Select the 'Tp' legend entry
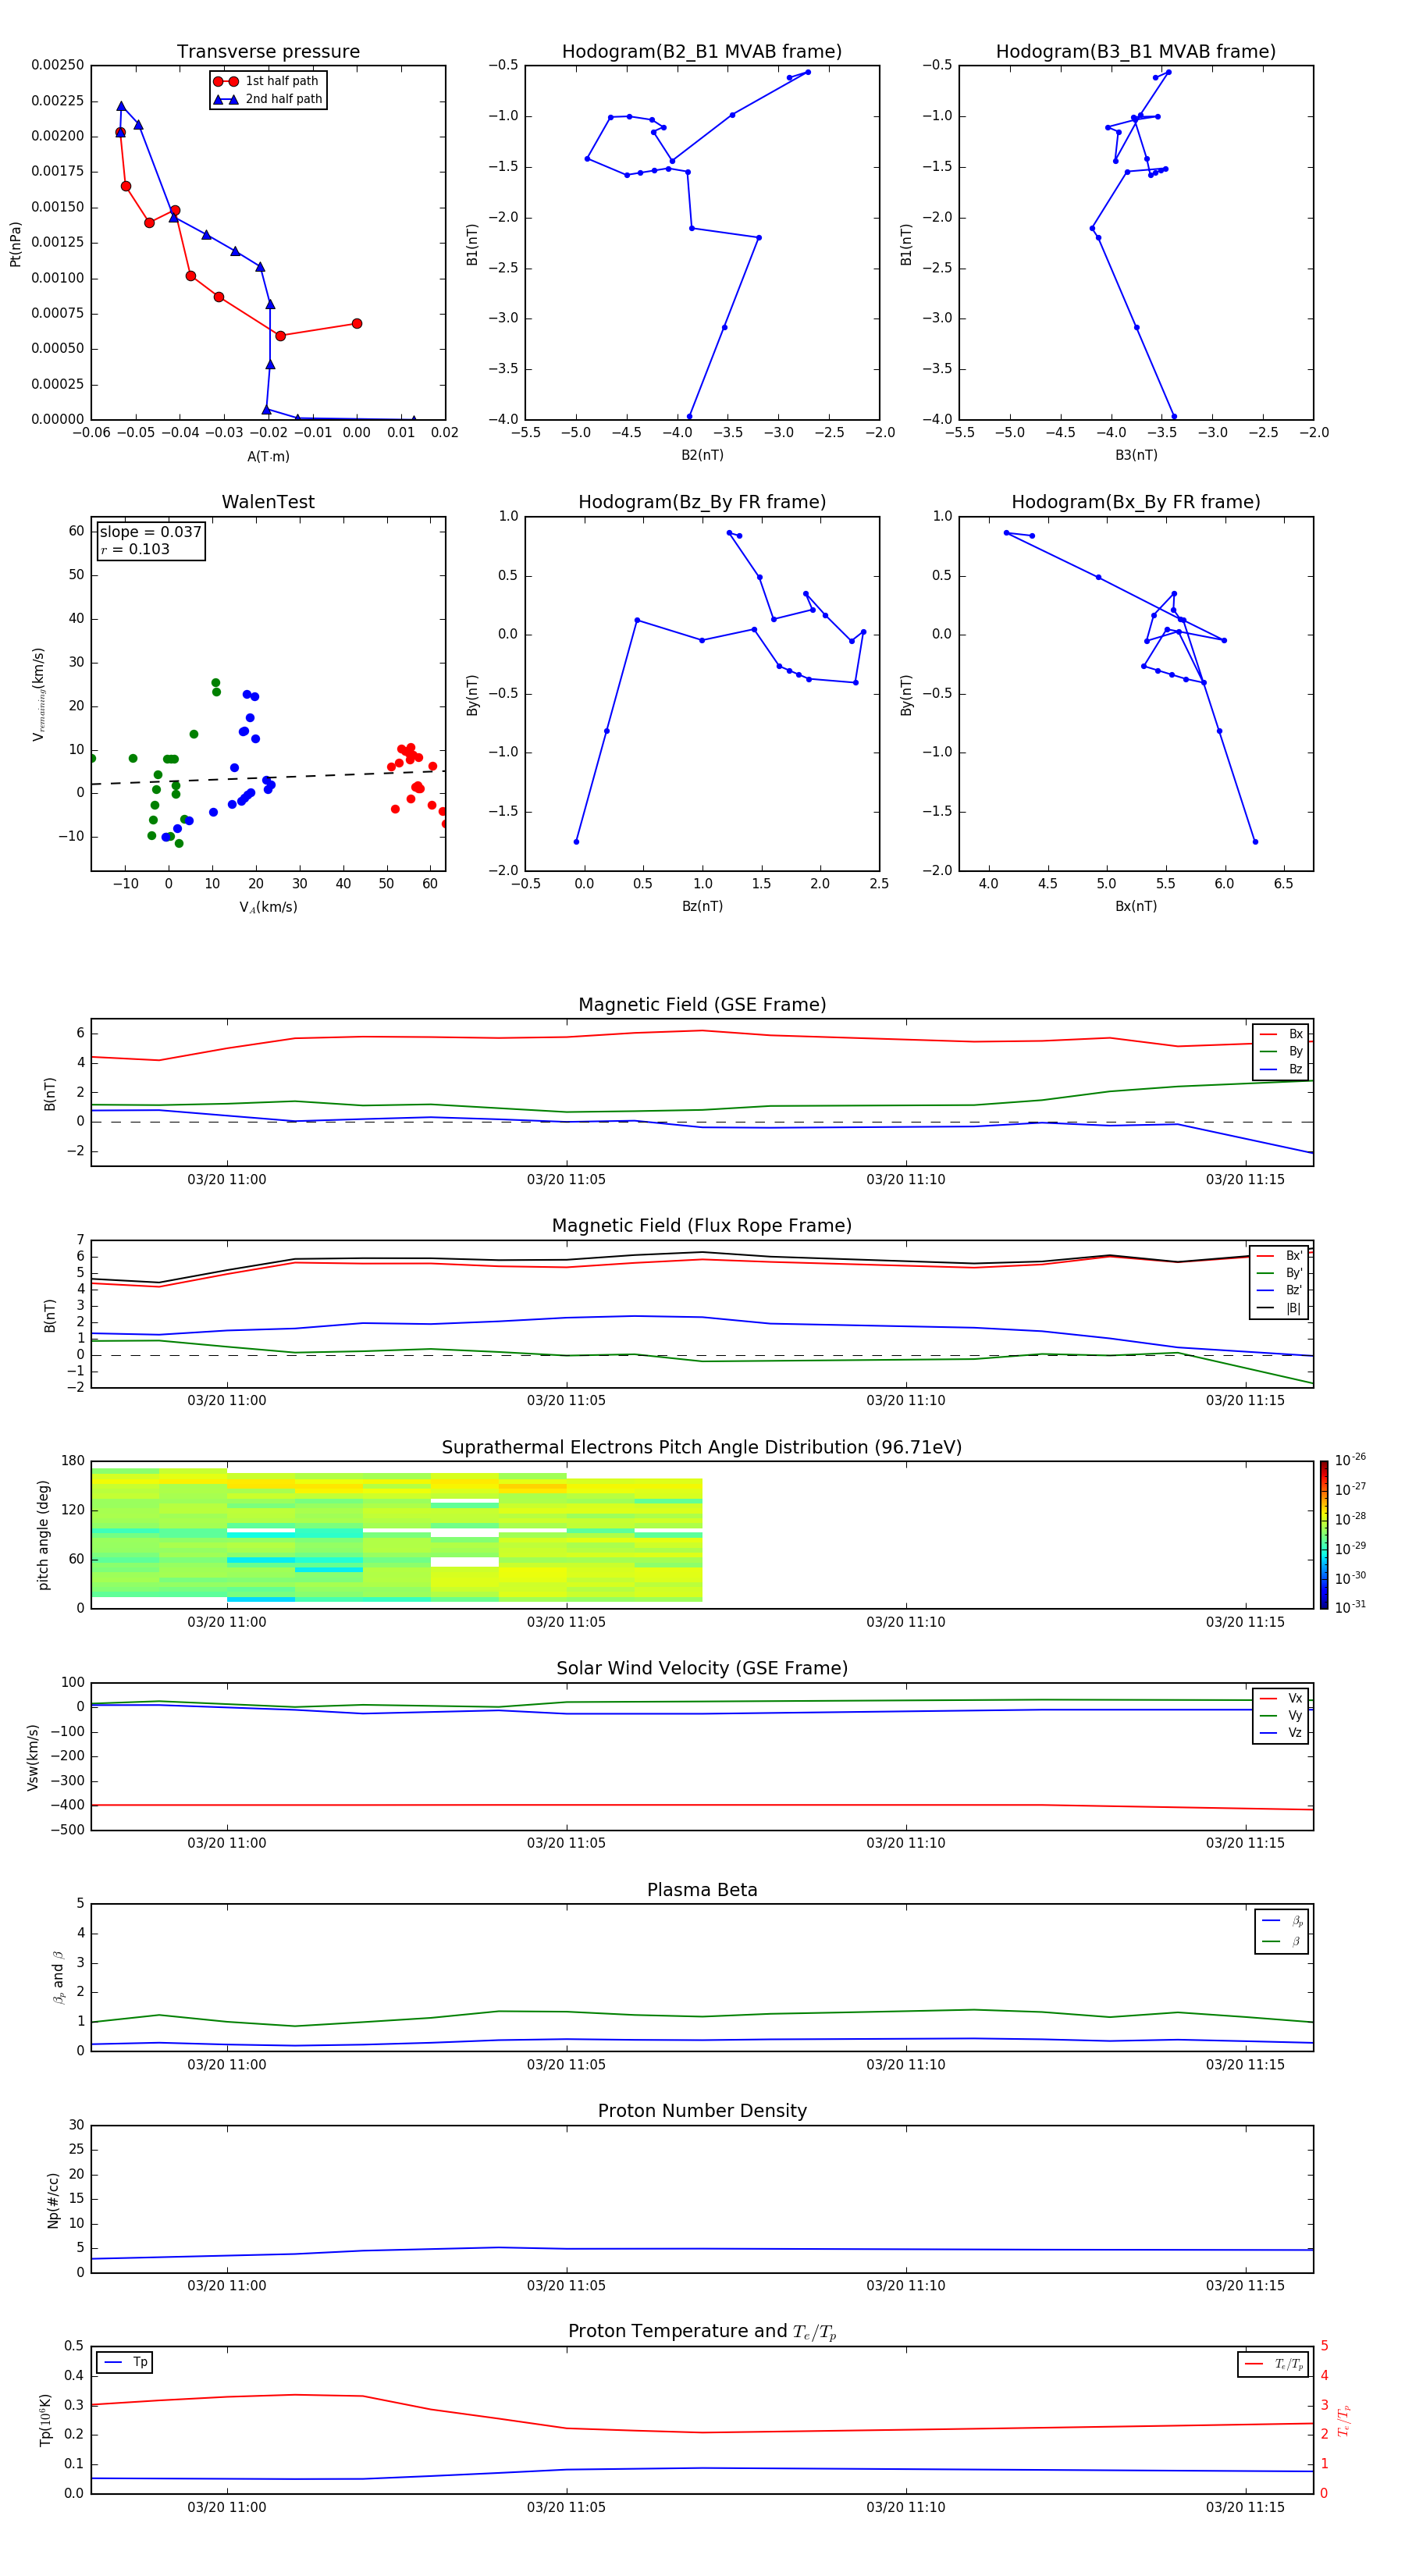Viewport: 1405px width, 2576px height. click(125, 2363)
